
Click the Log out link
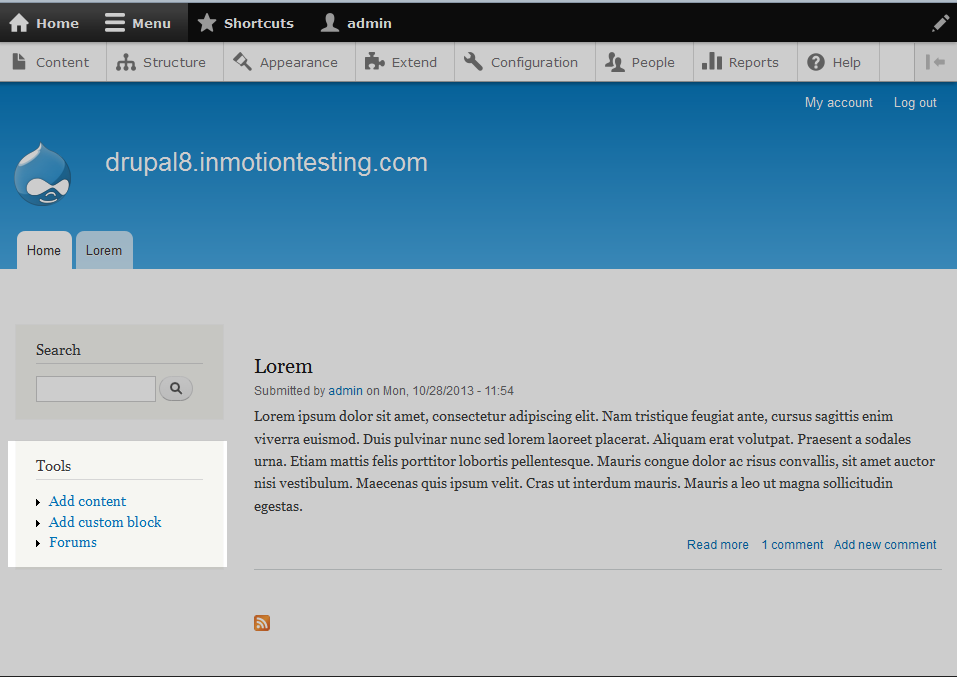pyautogui.click(x=915, y=103)
